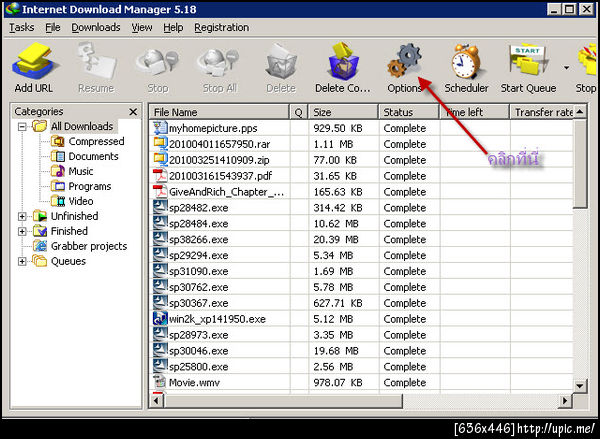
Task: Click the horizontal scrollbar thumb
Action: tap(283, 401)
